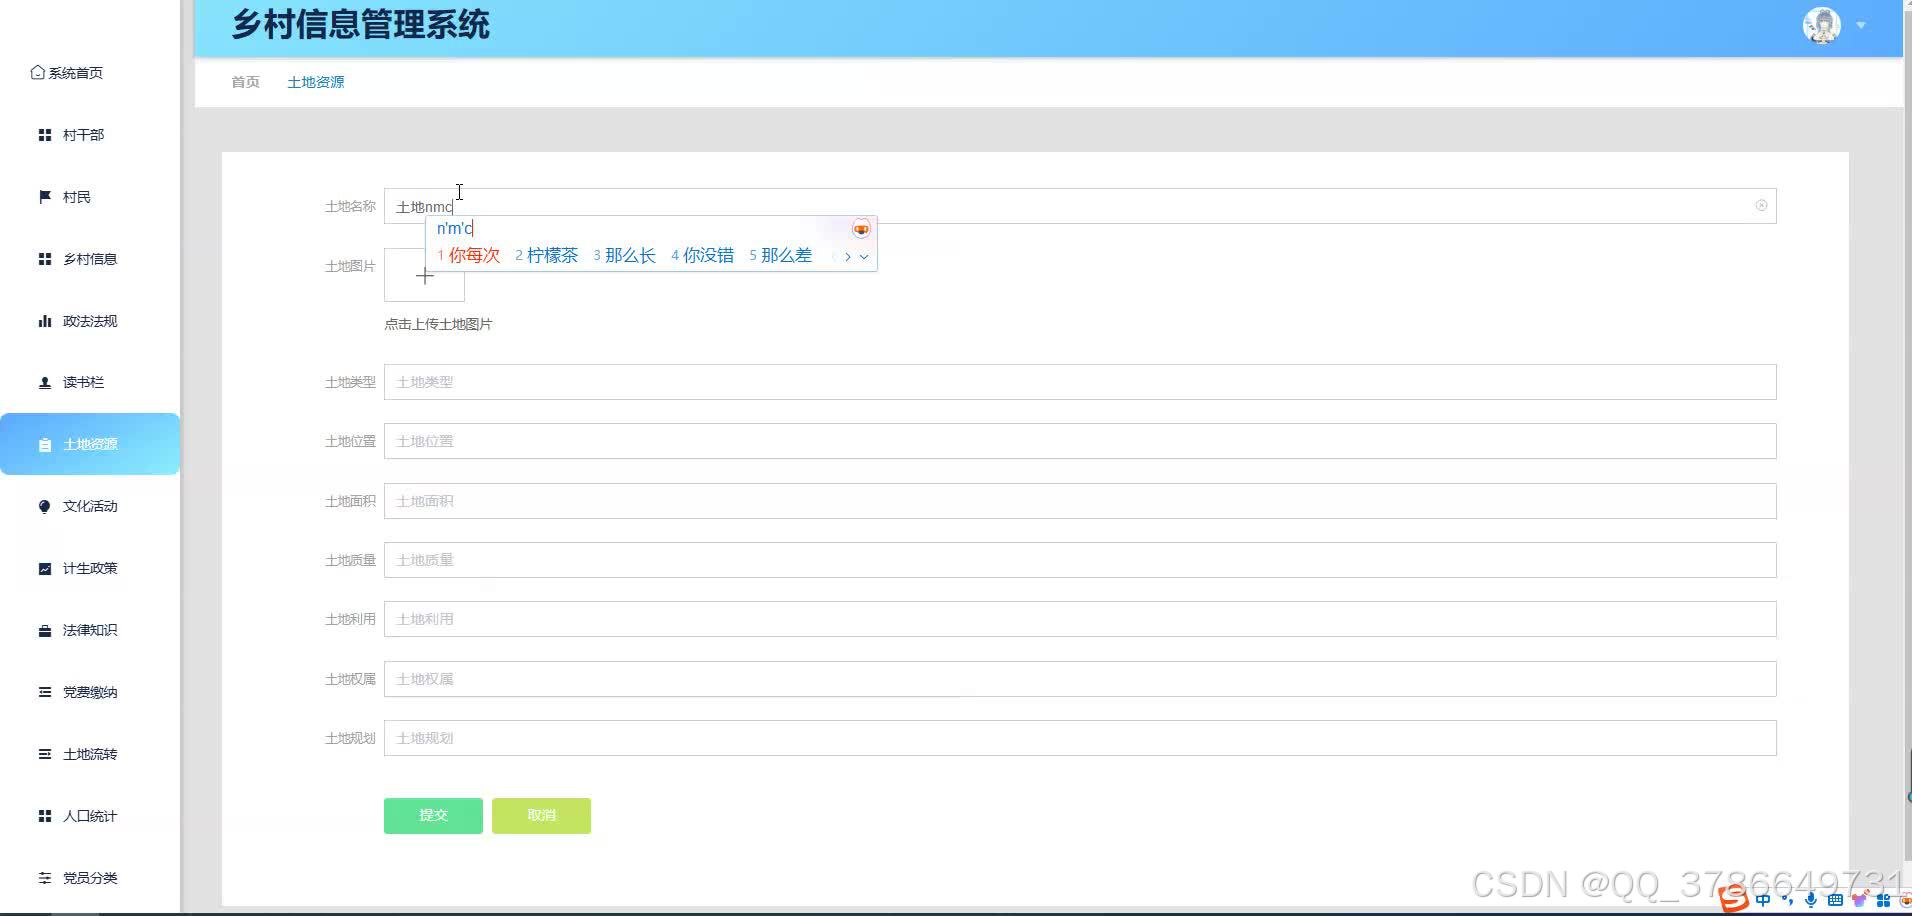This screenshot has width=1912, height=916.
Task: Open the 政法法规 menu item
Action: tap(90, 321)
